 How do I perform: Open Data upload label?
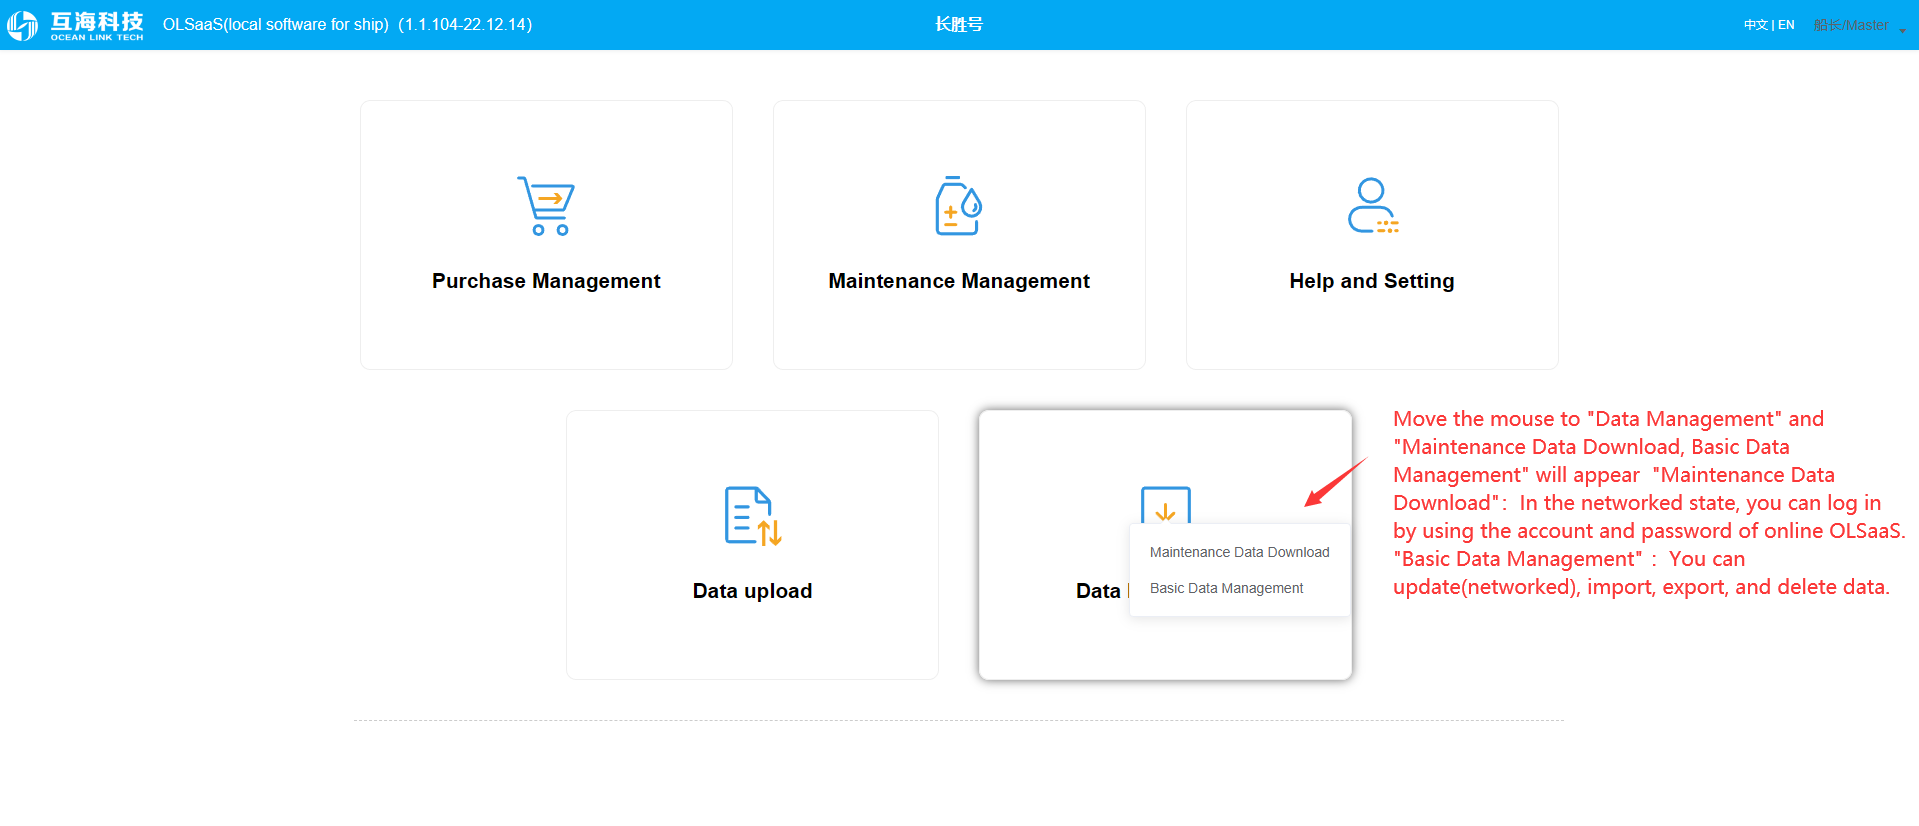[753, 591]
